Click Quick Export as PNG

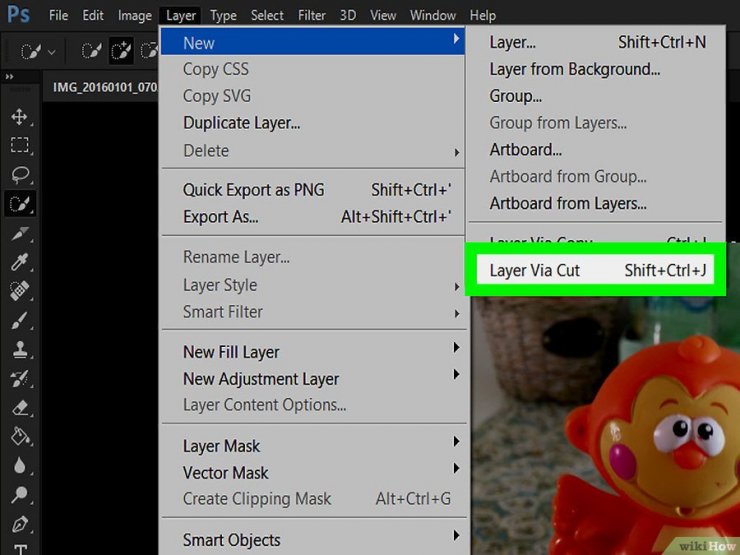click(253, 190)
